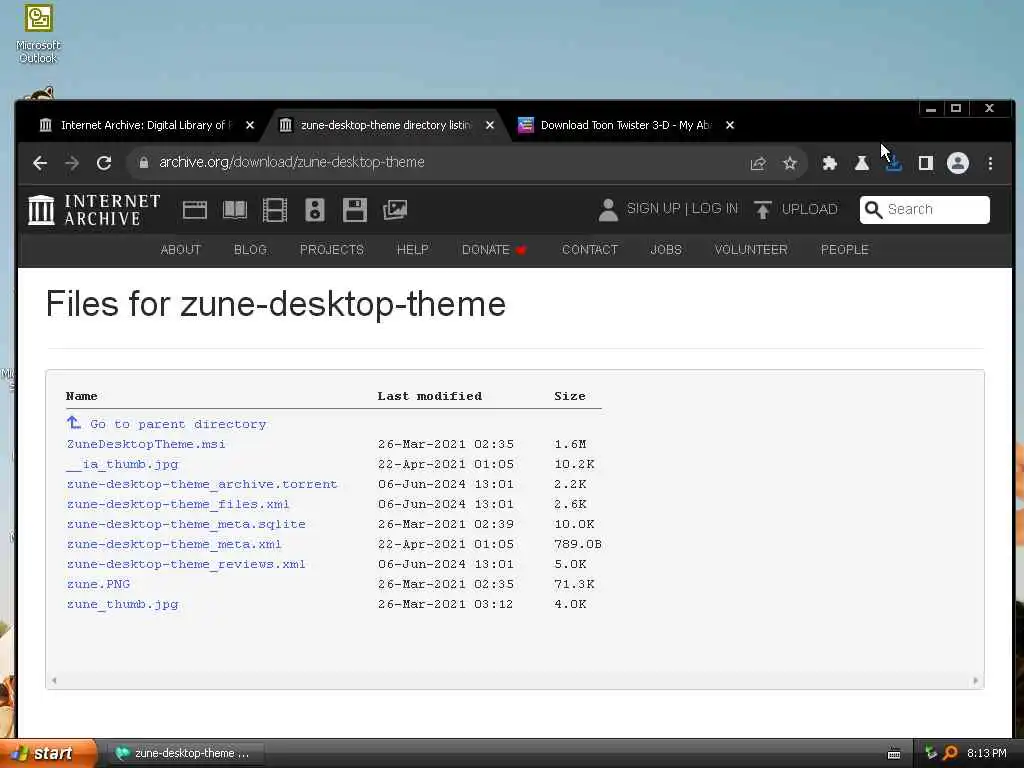Show browser downloads

coord(893,163)
